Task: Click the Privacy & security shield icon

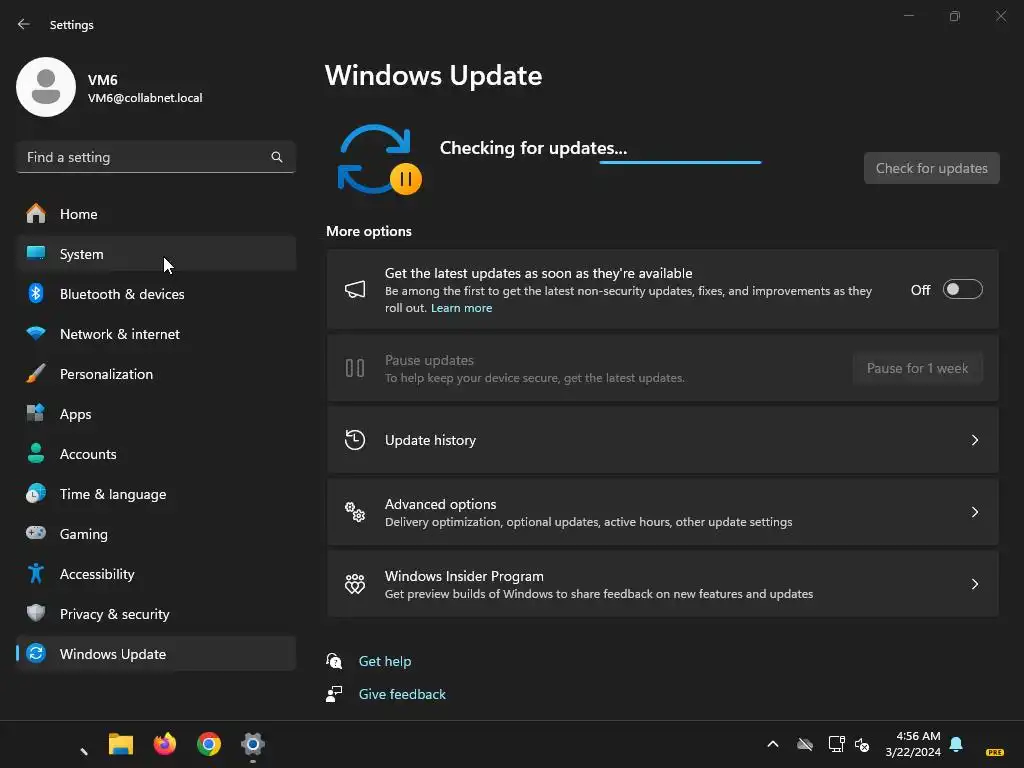Action: coord(36,613)
